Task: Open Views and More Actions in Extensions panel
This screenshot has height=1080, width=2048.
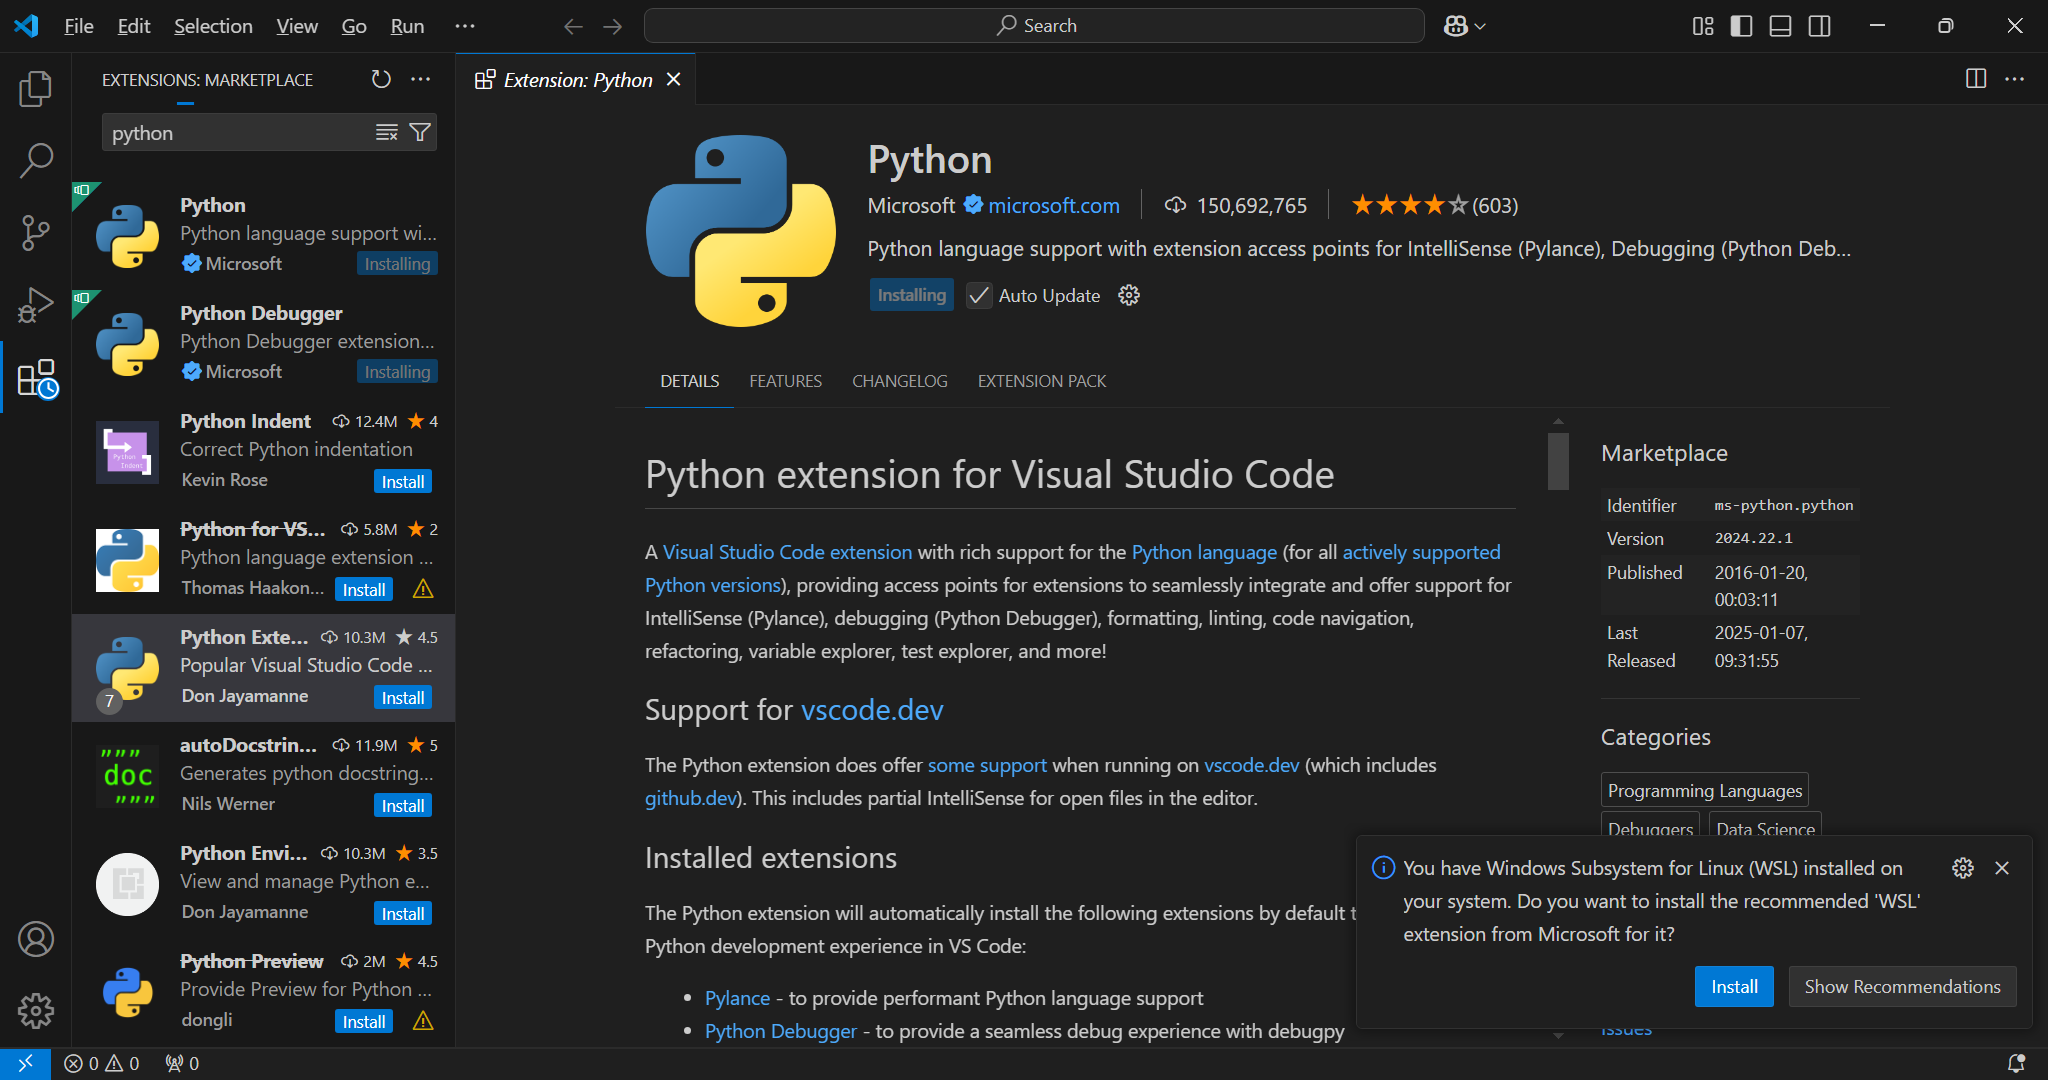Action: coord(420,79)
